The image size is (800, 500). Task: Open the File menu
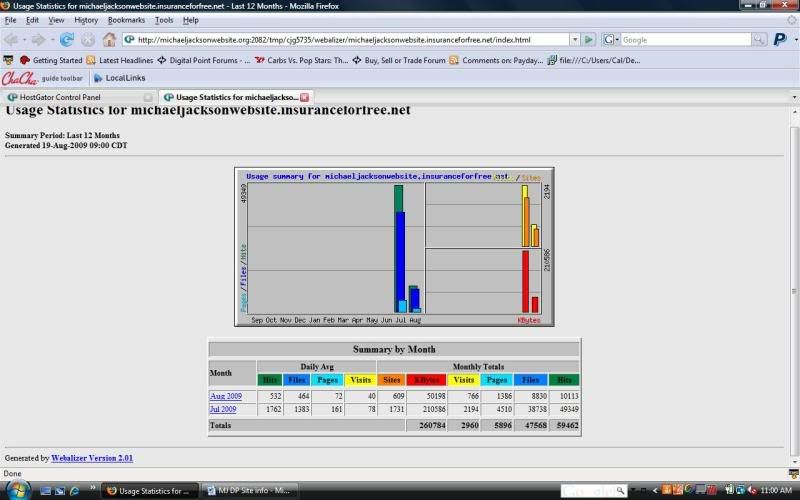[x=10, y=20]
